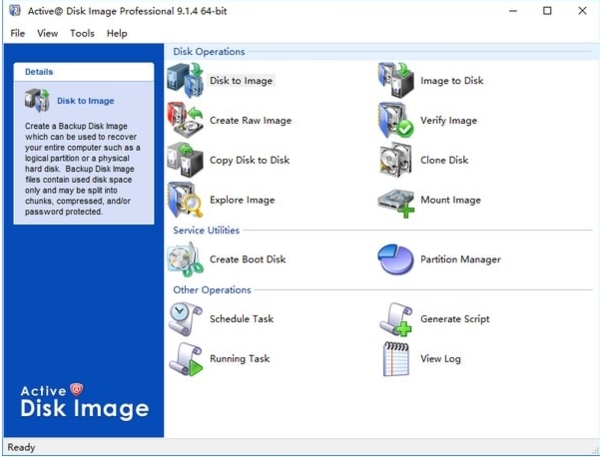Open the Explore Image magnifier icon
This screenshot has width=600, height=457.
pos(186,200)
